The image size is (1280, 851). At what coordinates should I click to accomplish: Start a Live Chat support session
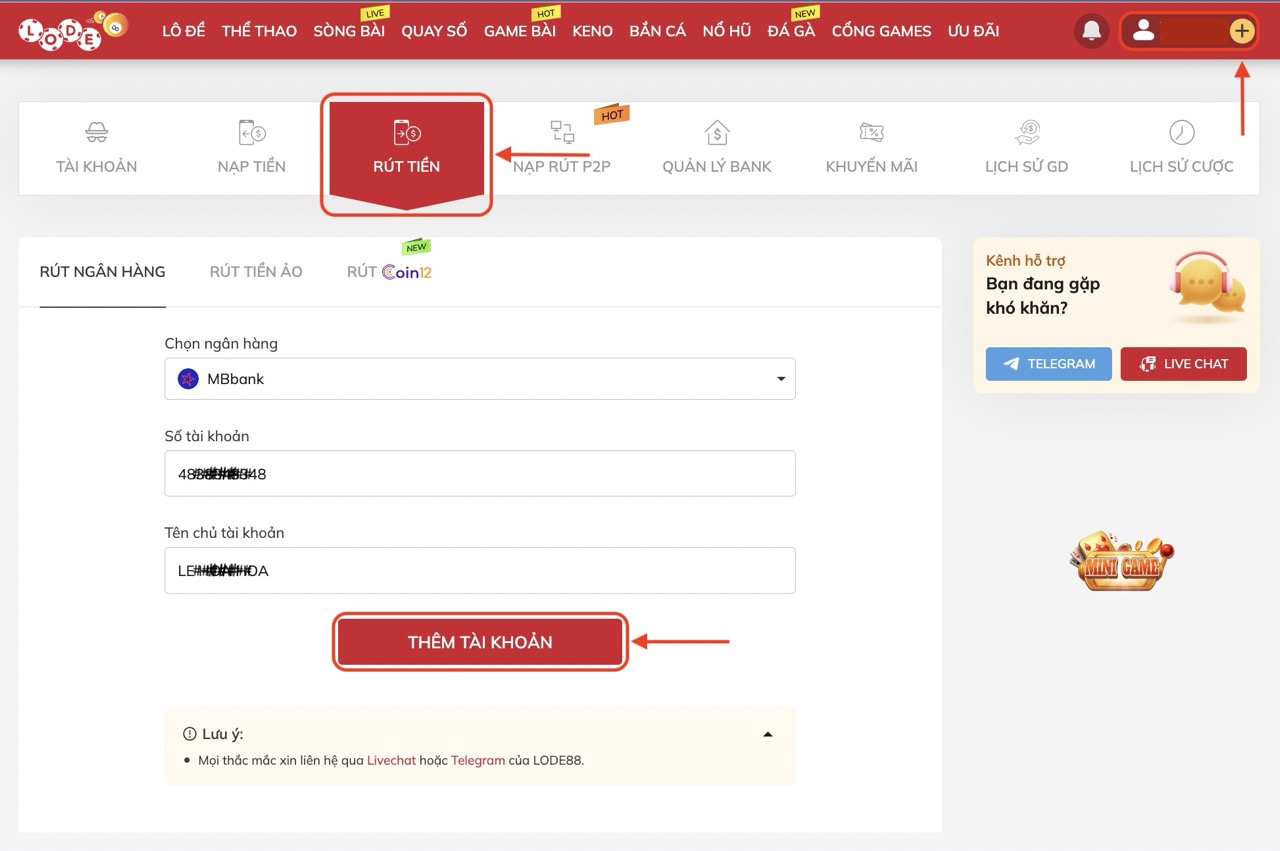pyautogui.click(x=1183, y=364)
